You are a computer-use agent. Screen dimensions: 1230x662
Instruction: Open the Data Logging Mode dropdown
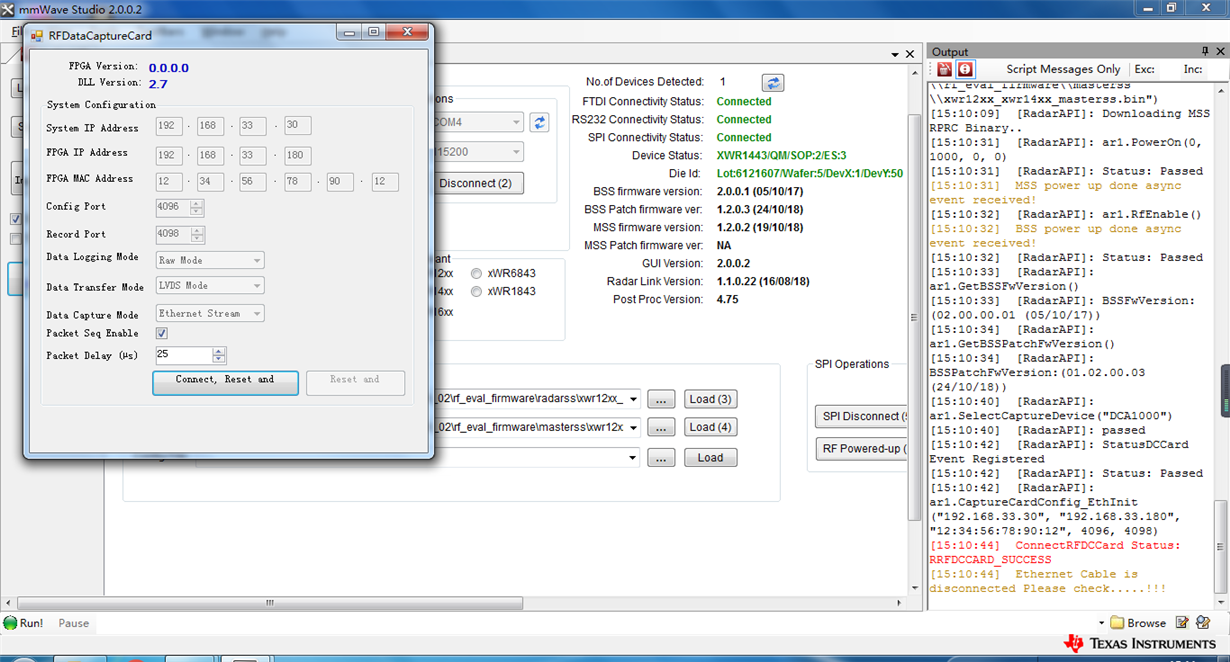210,260
